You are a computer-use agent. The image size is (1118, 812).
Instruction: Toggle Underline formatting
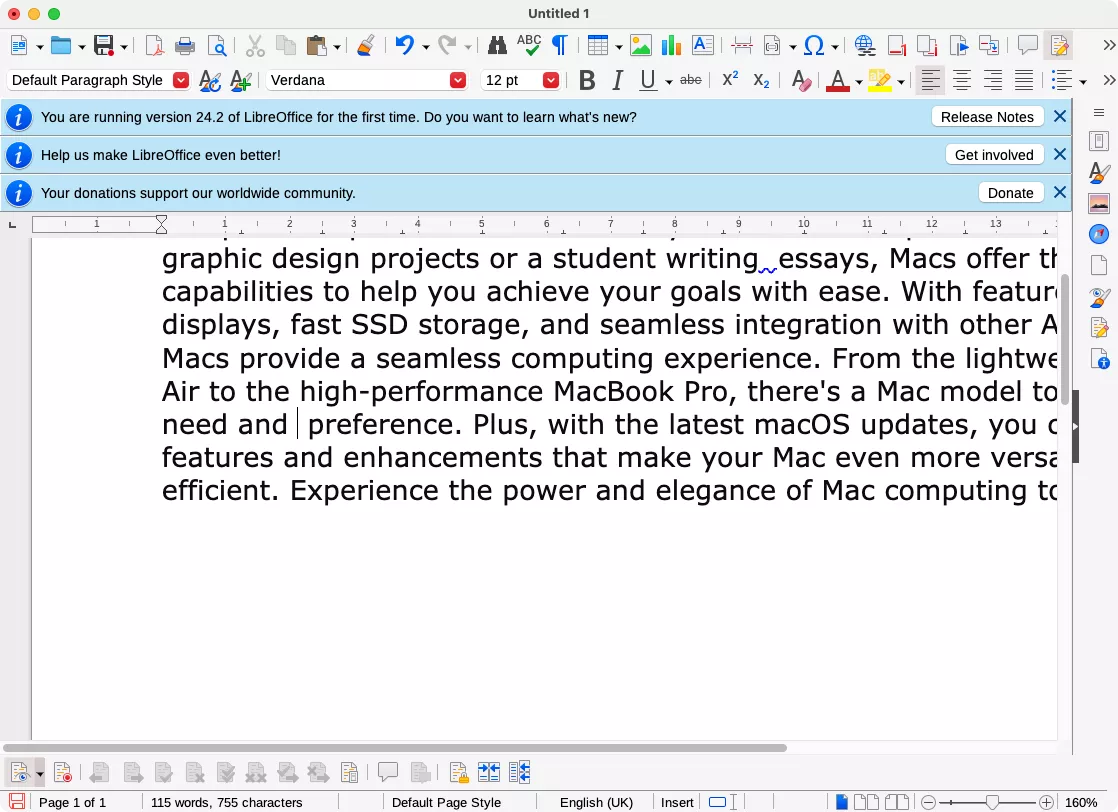647,81
